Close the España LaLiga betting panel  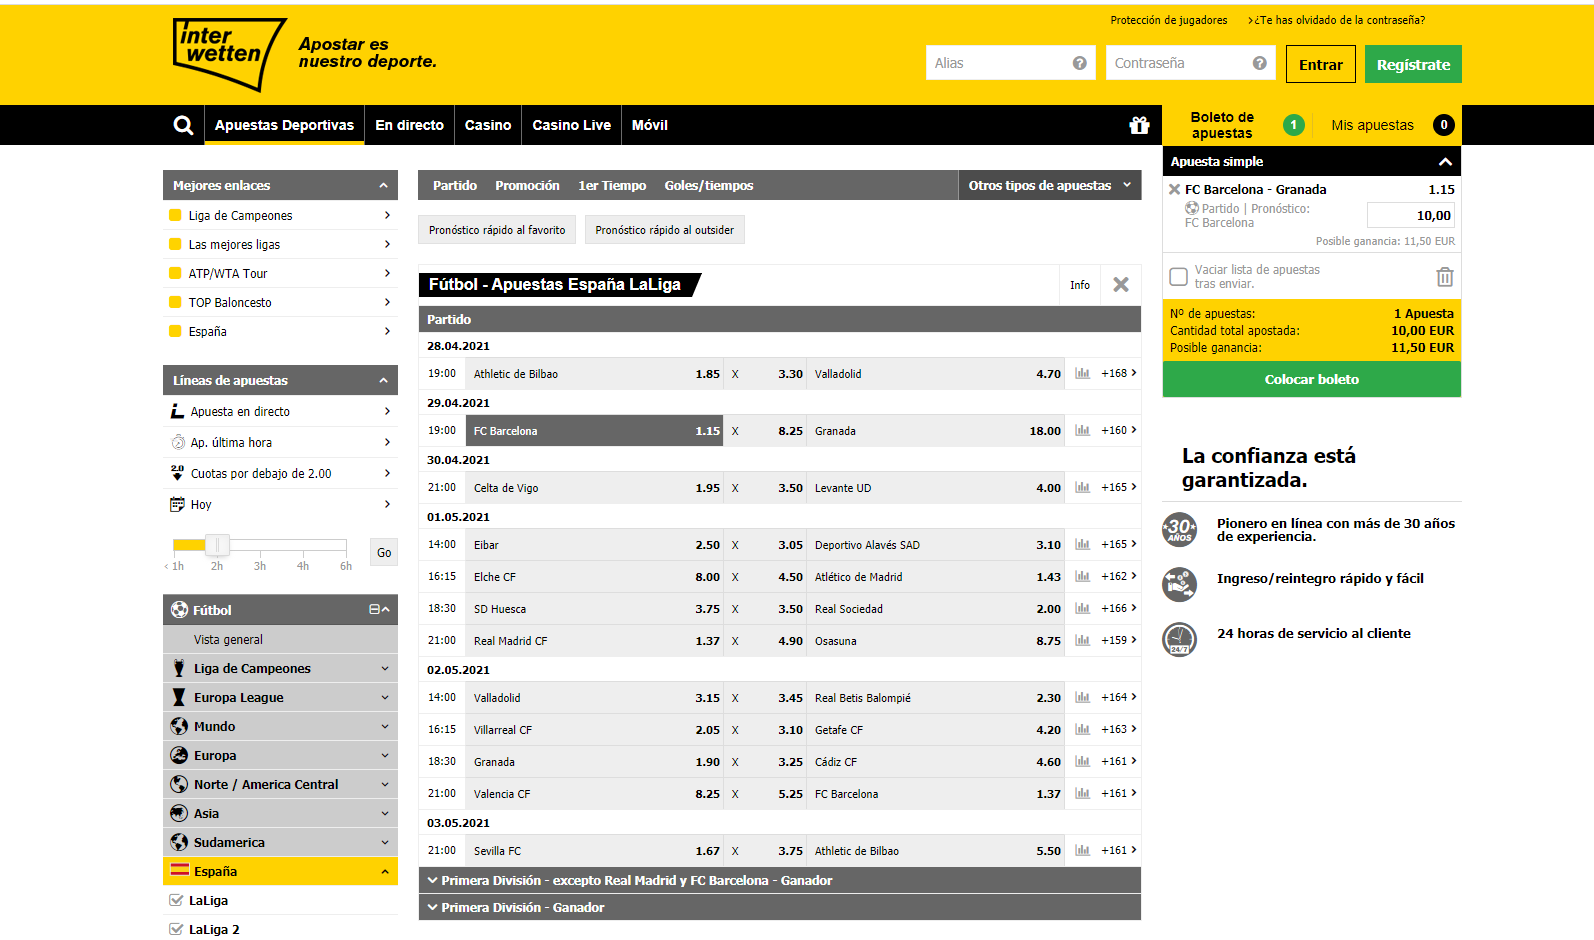pyautogui.click(x=1121, y=285)
